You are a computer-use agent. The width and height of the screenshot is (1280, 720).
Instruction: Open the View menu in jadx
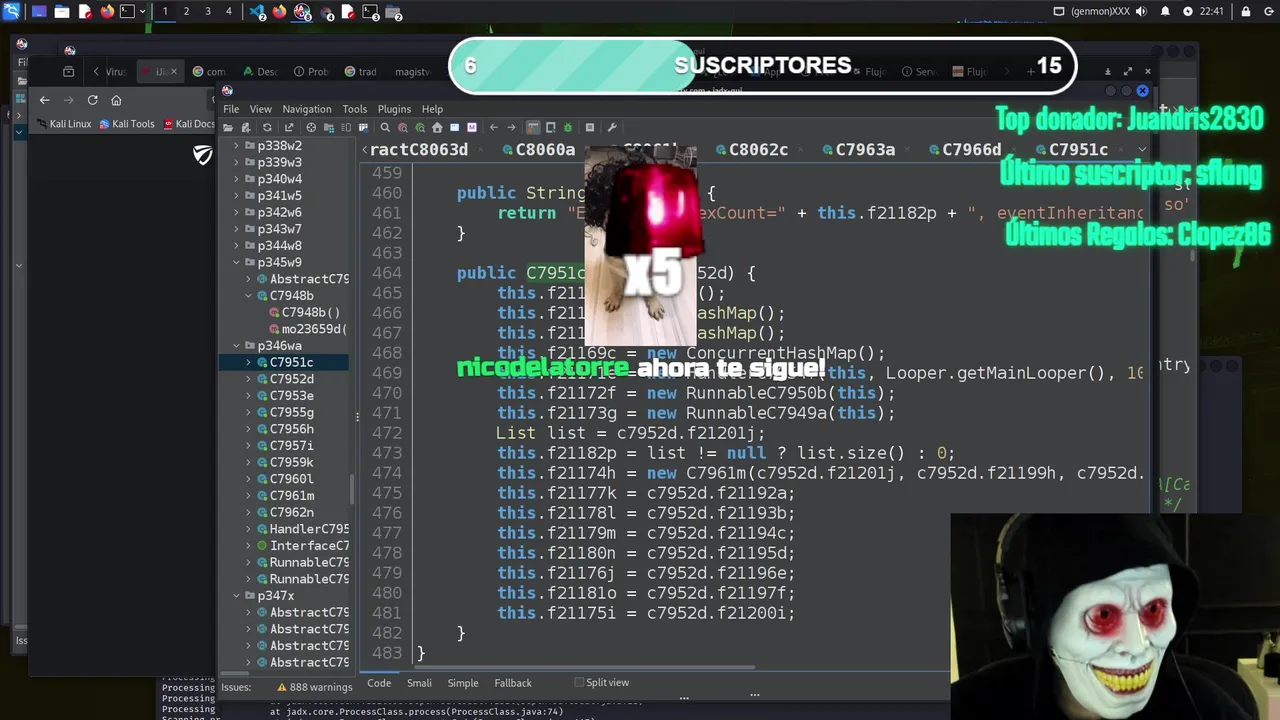[x=260, y=109]
